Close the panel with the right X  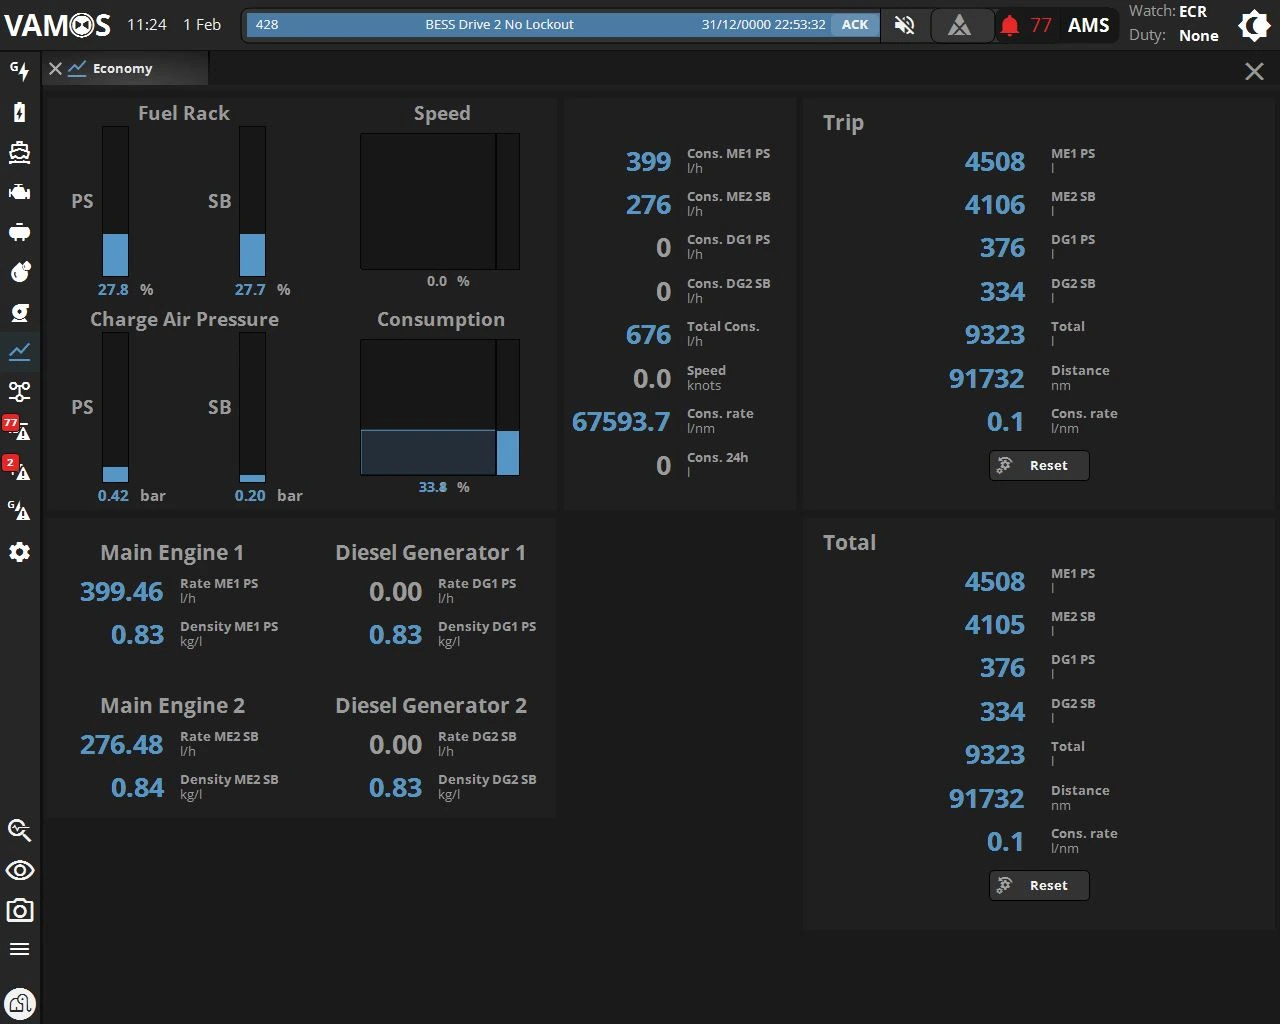point(1254,71)
